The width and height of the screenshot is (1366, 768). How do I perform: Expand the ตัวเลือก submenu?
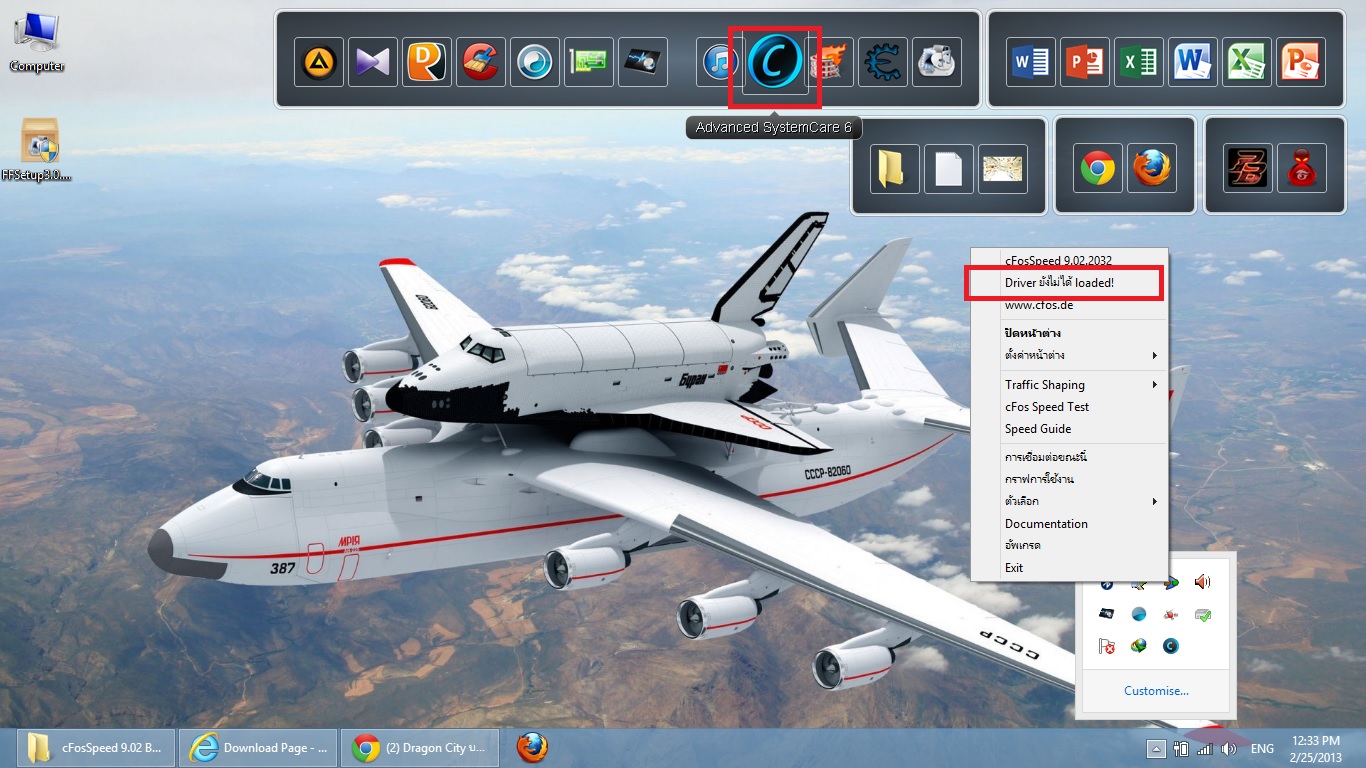coord(1069,501)
